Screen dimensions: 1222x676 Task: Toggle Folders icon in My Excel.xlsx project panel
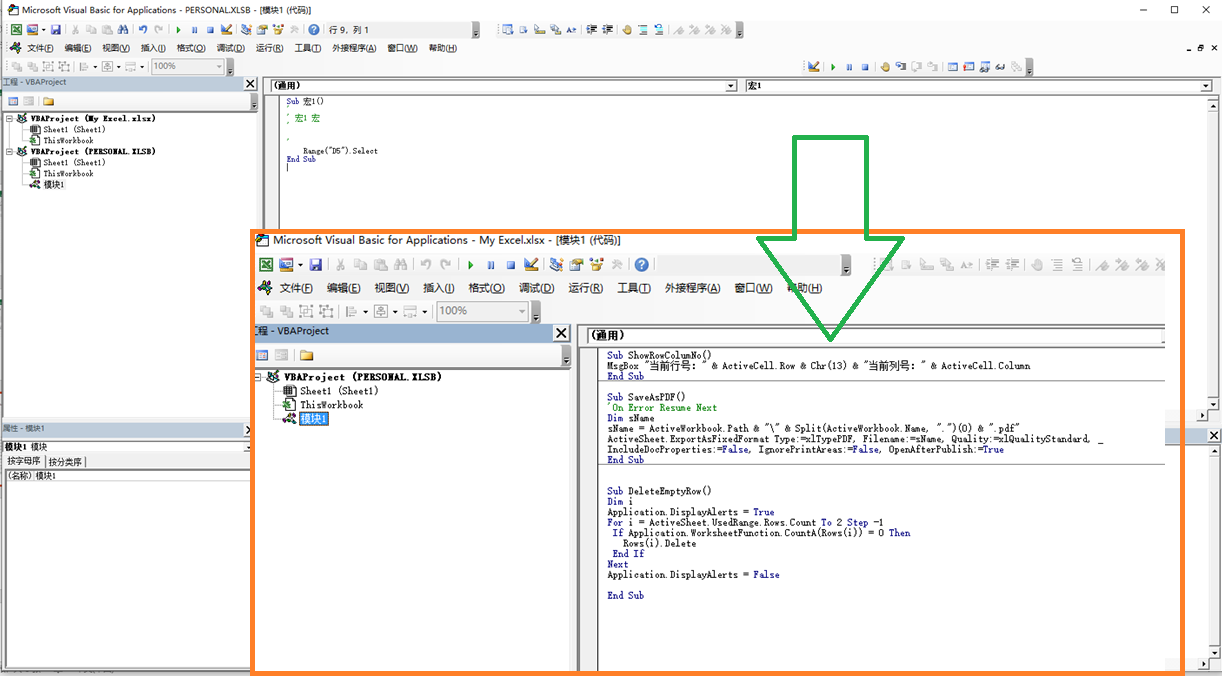(306, 354)
